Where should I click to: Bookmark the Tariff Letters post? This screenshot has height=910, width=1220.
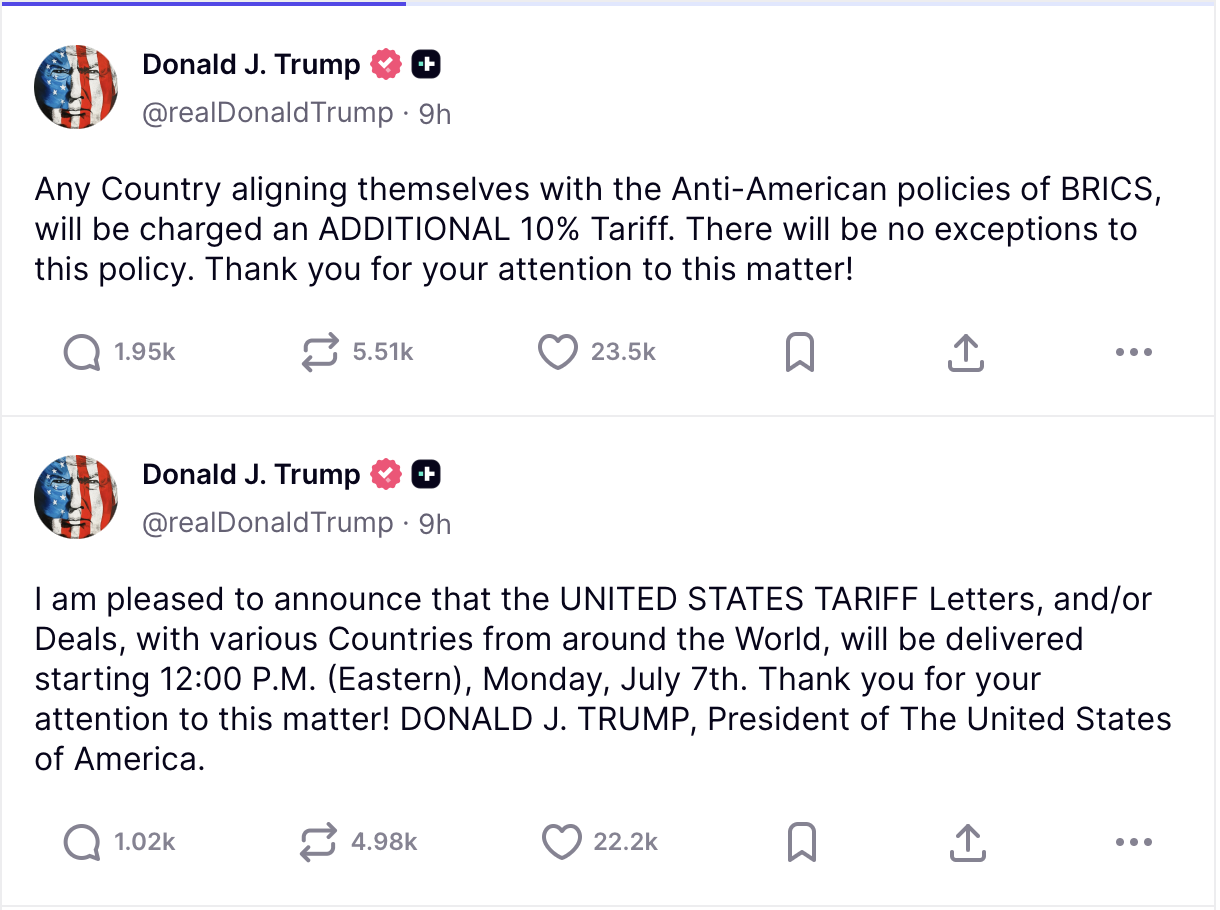tap(802, 842)
